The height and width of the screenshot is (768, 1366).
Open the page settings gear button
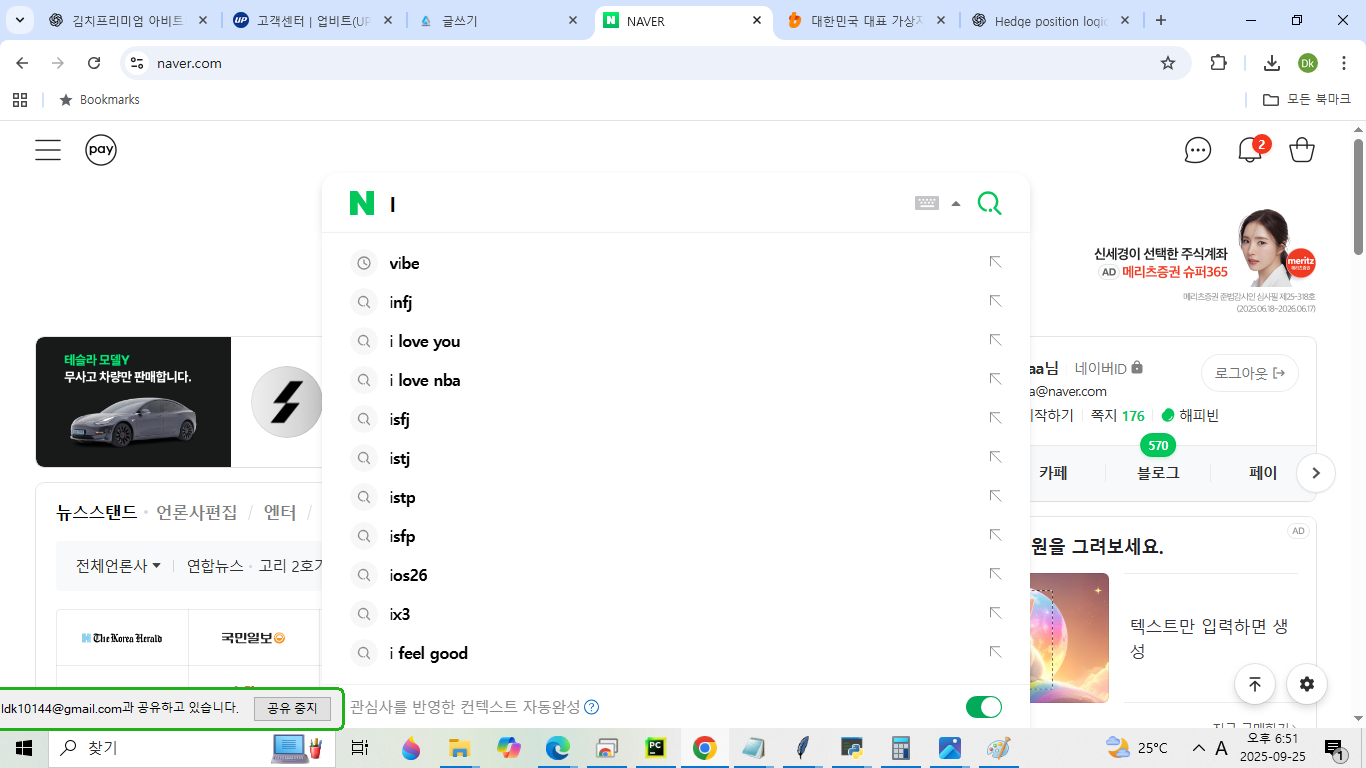(x=1306, y=684)
